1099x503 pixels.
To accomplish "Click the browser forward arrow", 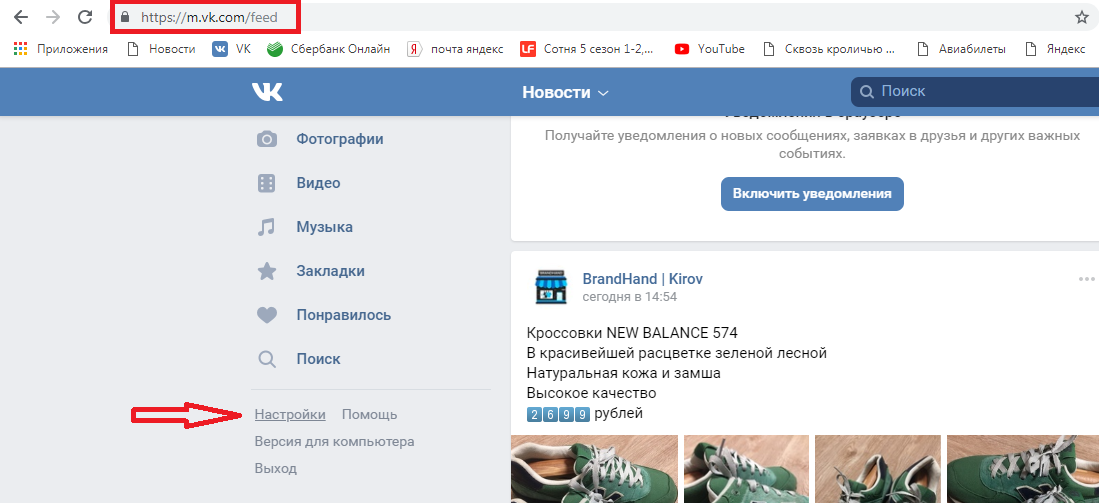I will coord(53,18).
